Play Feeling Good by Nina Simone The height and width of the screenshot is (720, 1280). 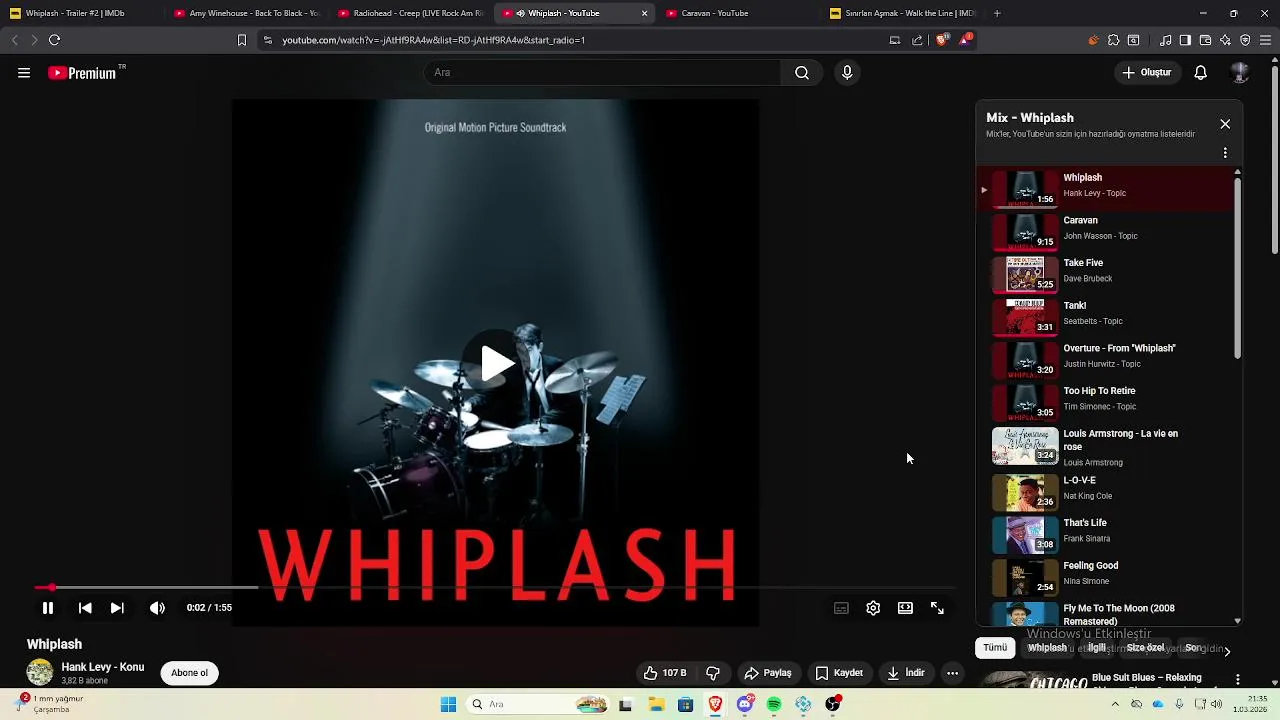tap(1106, 576)
